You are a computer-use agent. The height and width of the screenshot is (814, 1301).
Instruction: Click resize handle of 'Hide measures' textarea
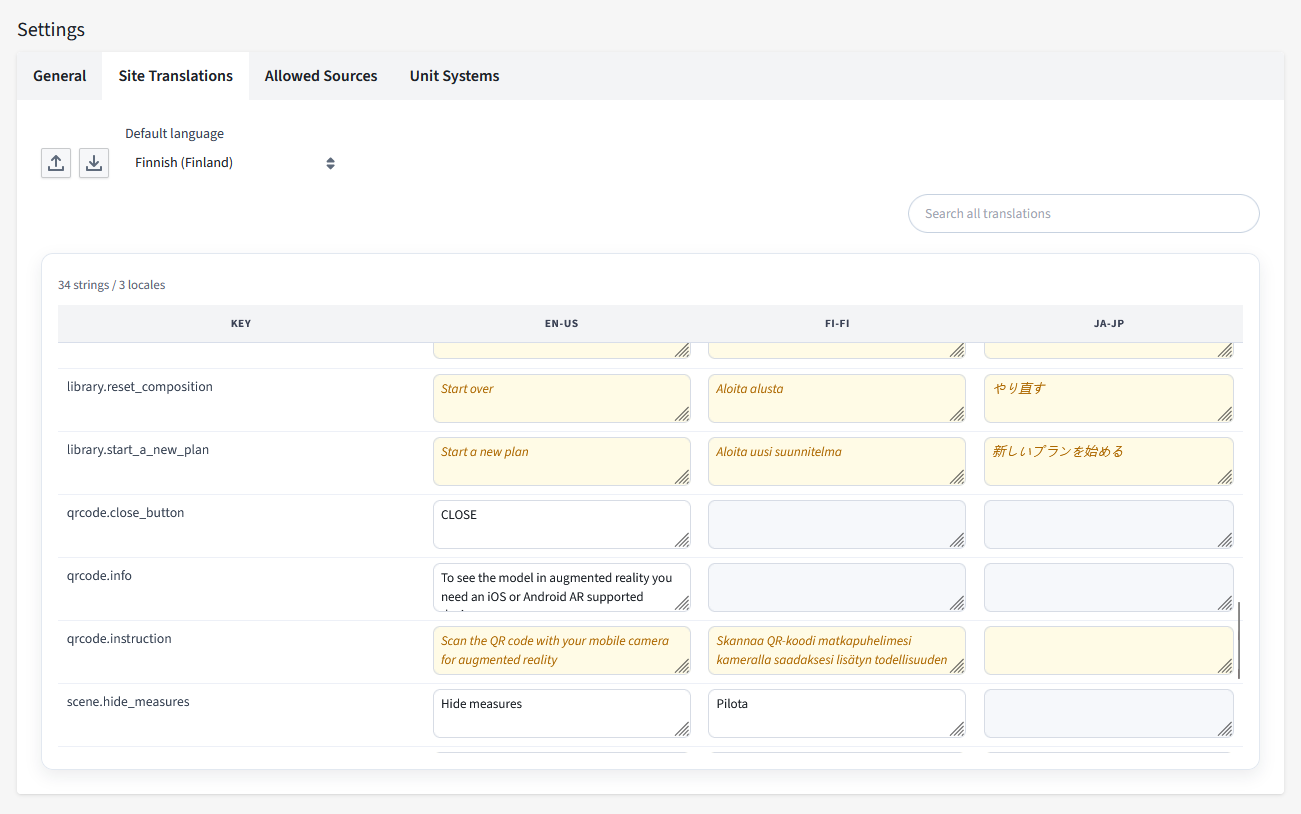point(682,729)
